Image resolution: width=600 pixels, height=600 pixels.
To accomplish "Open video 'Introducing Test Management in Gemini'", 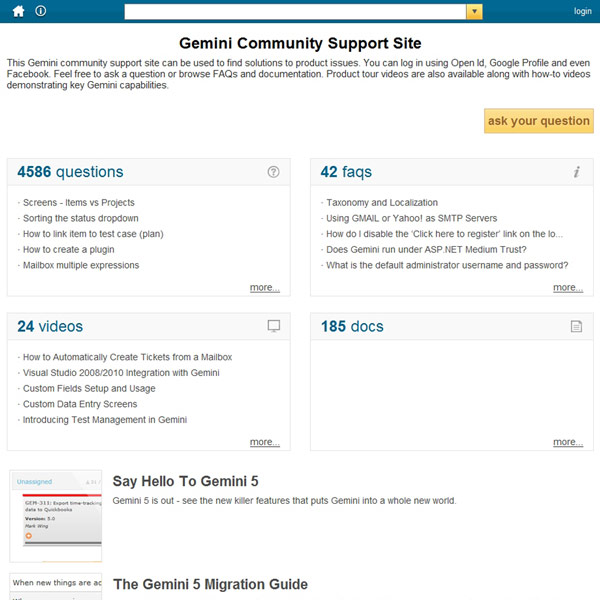I will (x=105, y=420).
